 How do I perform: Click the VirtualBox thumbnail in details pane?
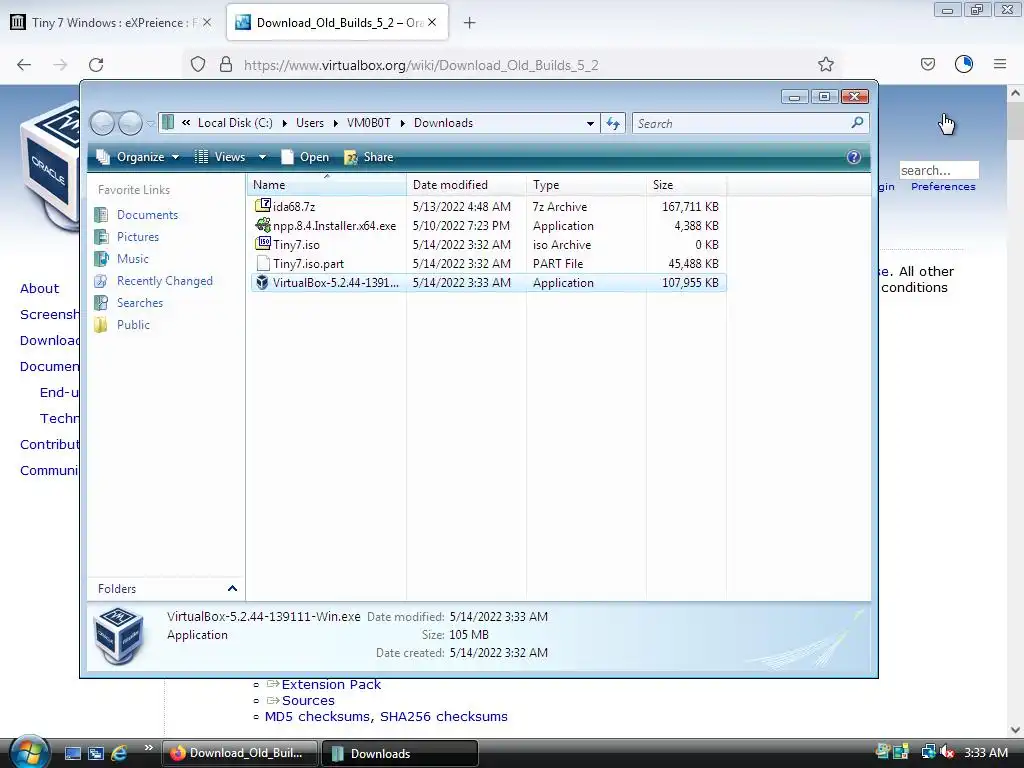click(118, 635)
